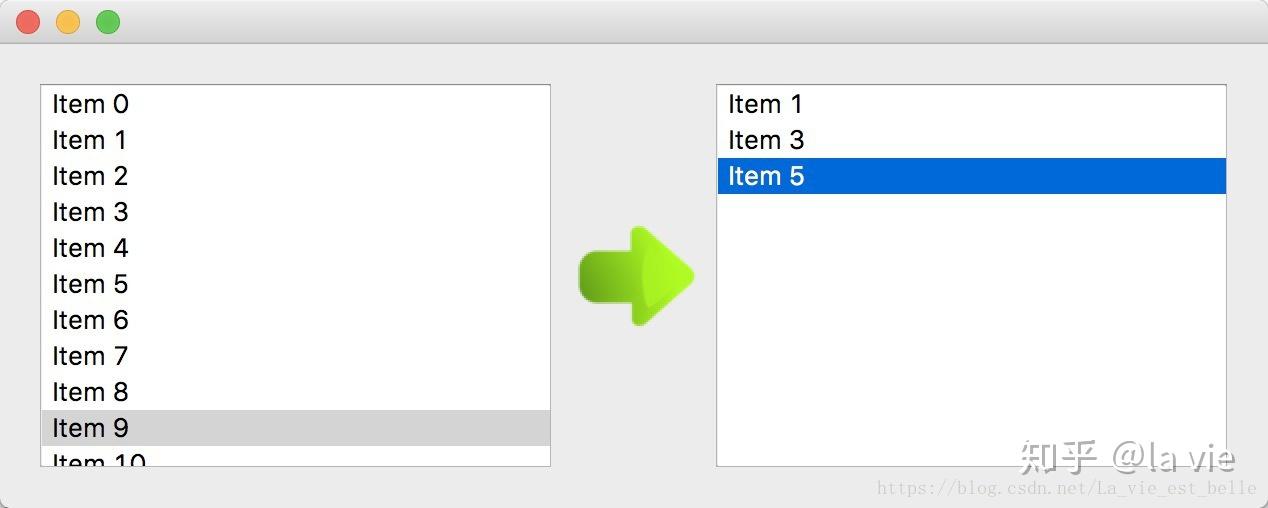Click the highlighted Item 9 row

point(91,428)
